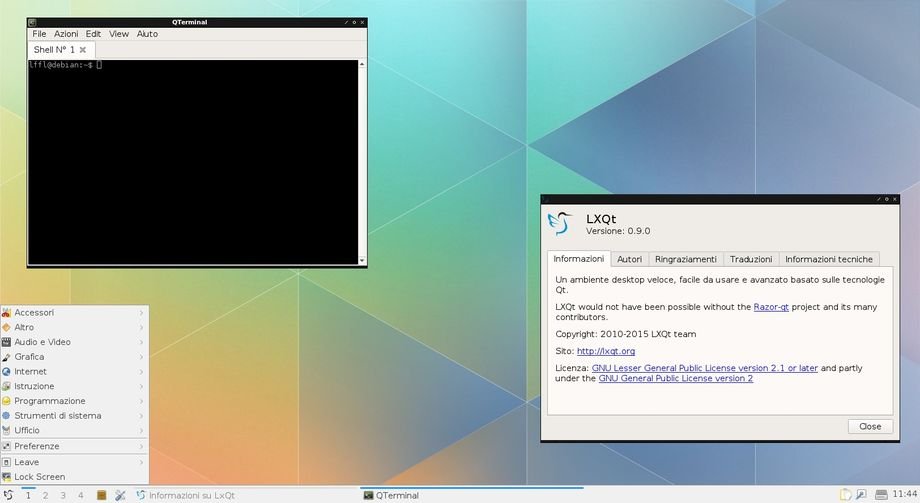This screenshot has width=920, height=503.
Task: Click the terminal scrollbar down arrow
Action: 362,261
